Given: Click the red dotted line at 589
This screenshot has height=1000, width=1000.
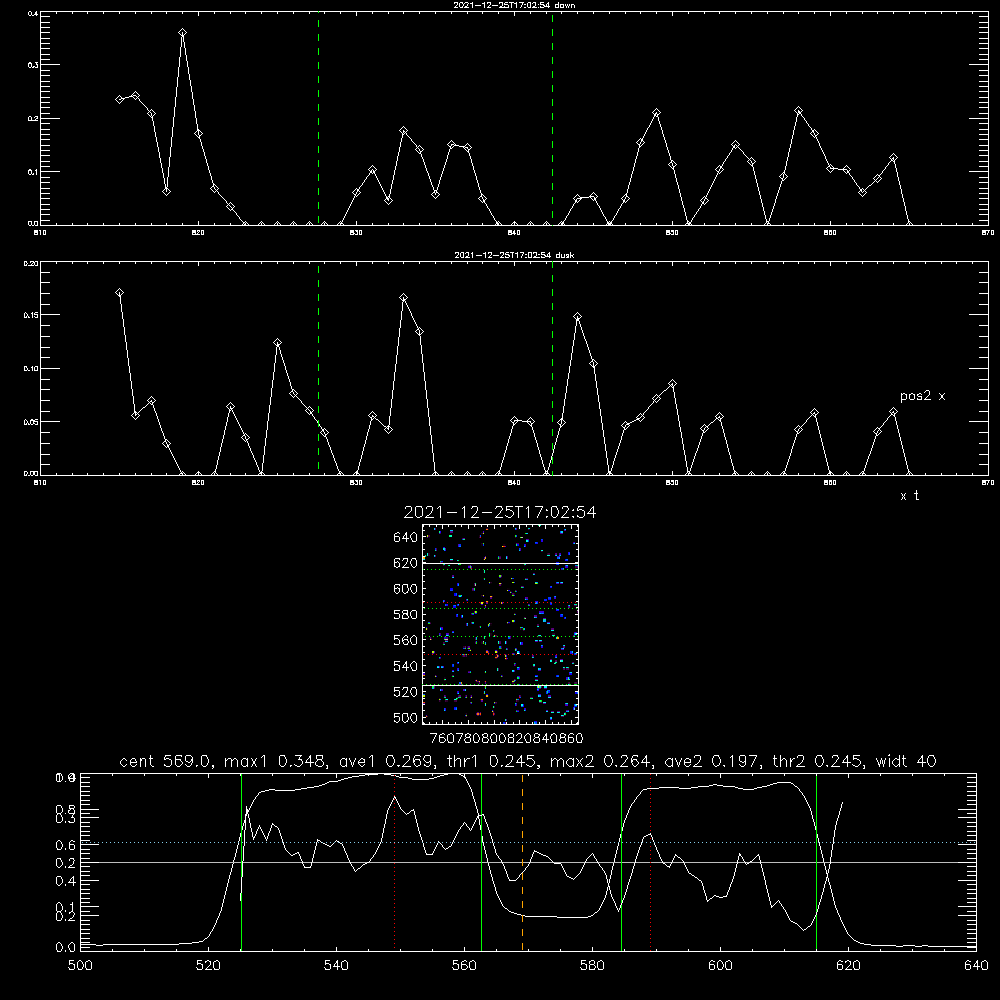Looking at the screenshot, I should pyautogui.click(x=651, y=862).
